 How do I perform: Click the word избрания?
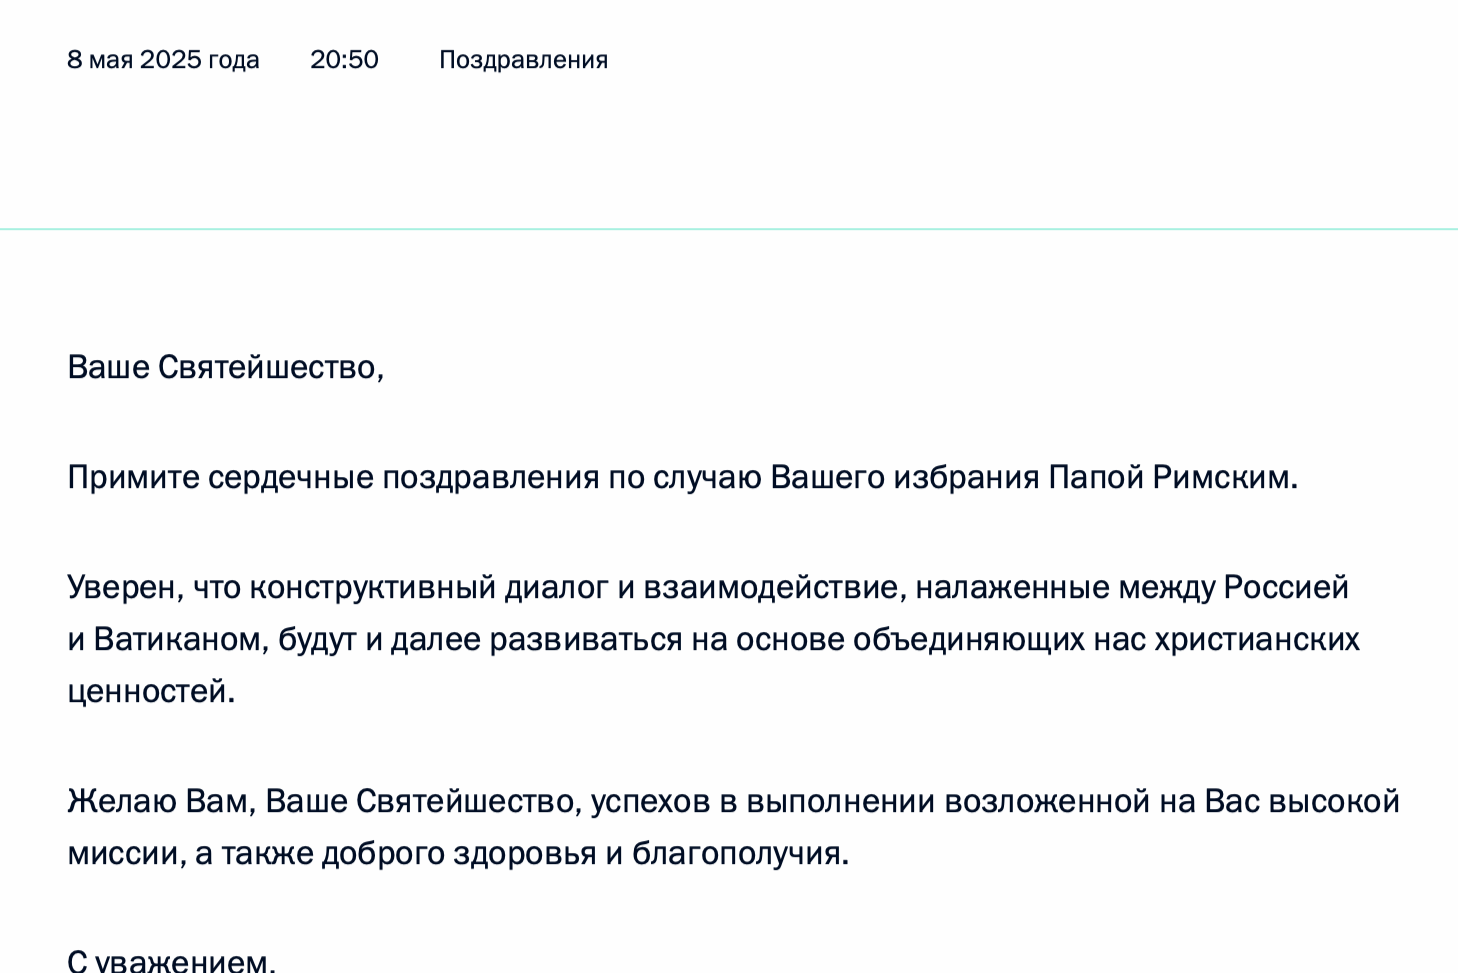point(966,478)
